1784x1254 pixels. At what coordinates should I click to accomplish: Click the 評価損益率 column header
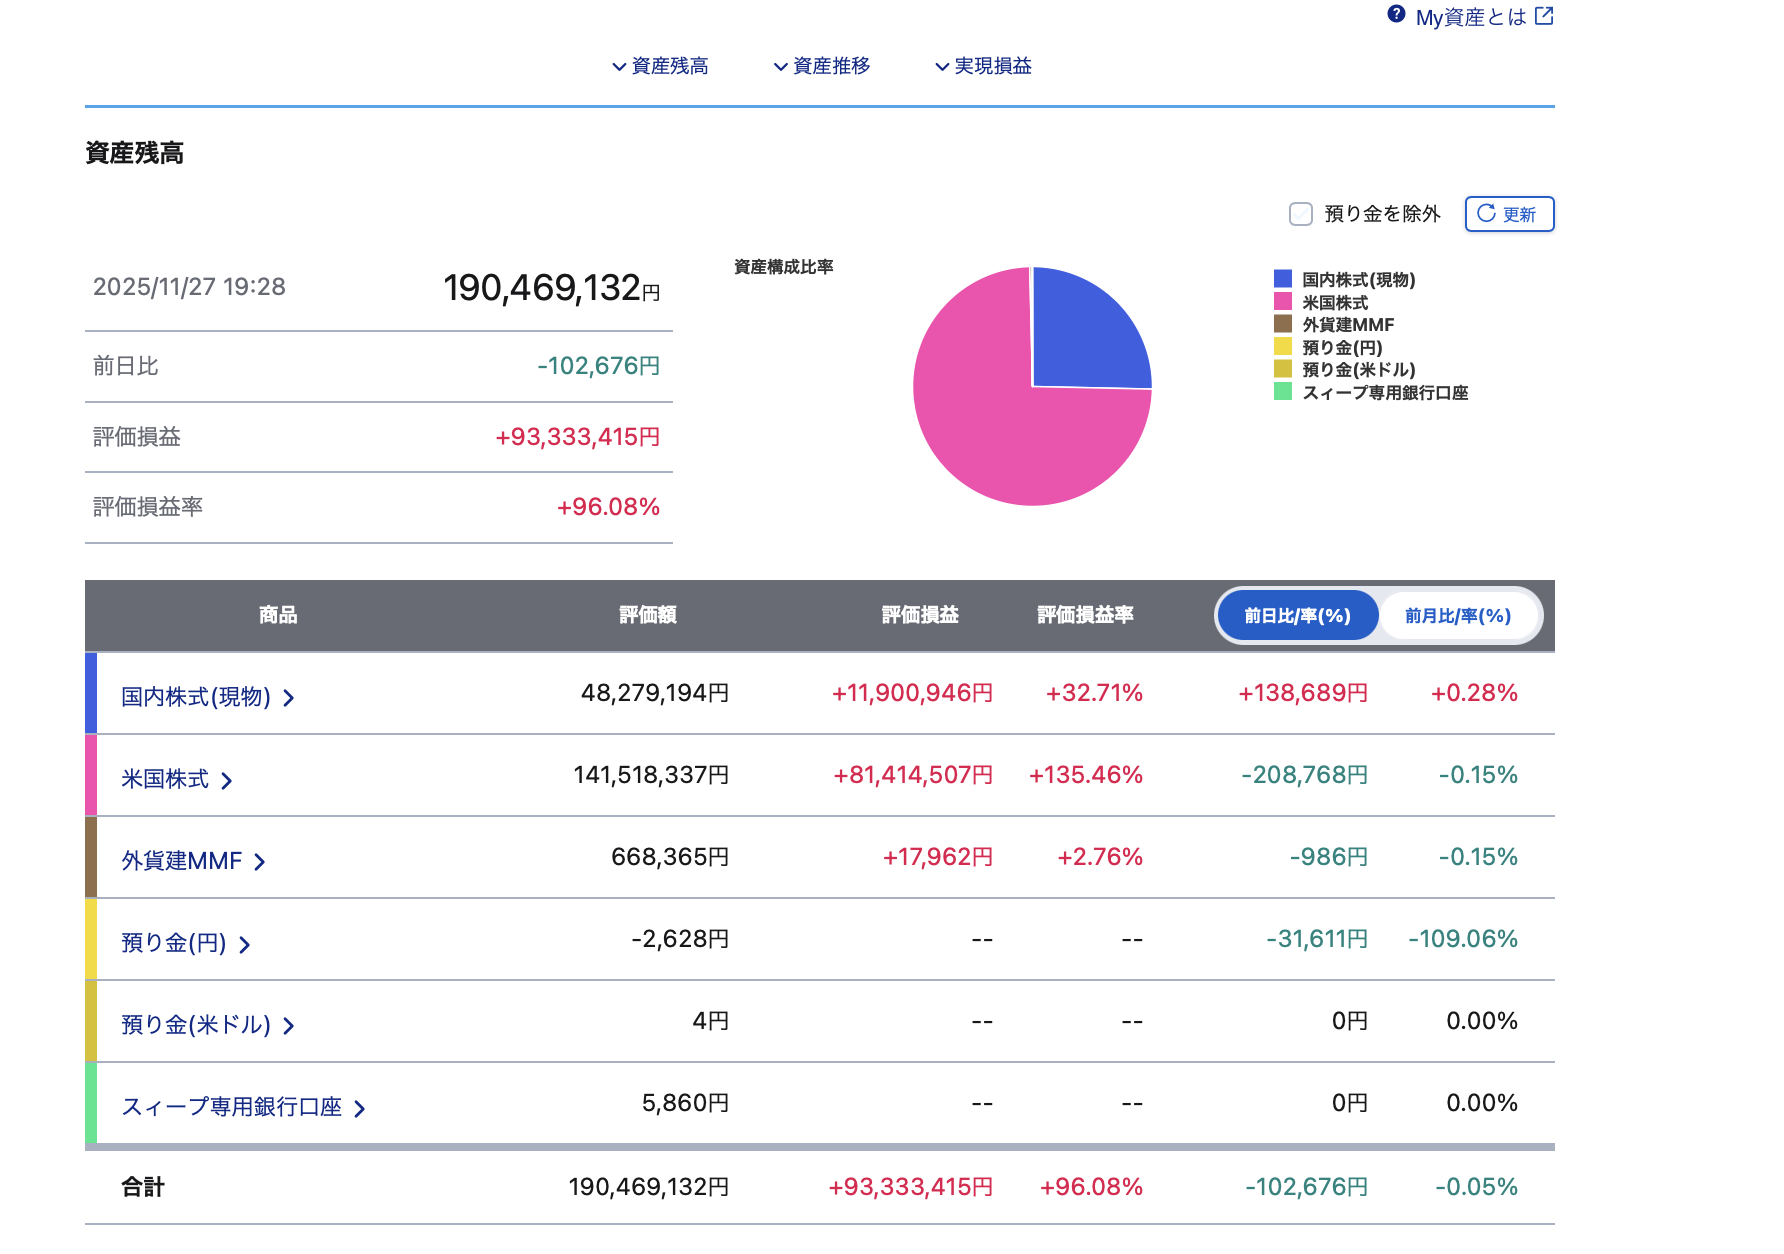1085,615
